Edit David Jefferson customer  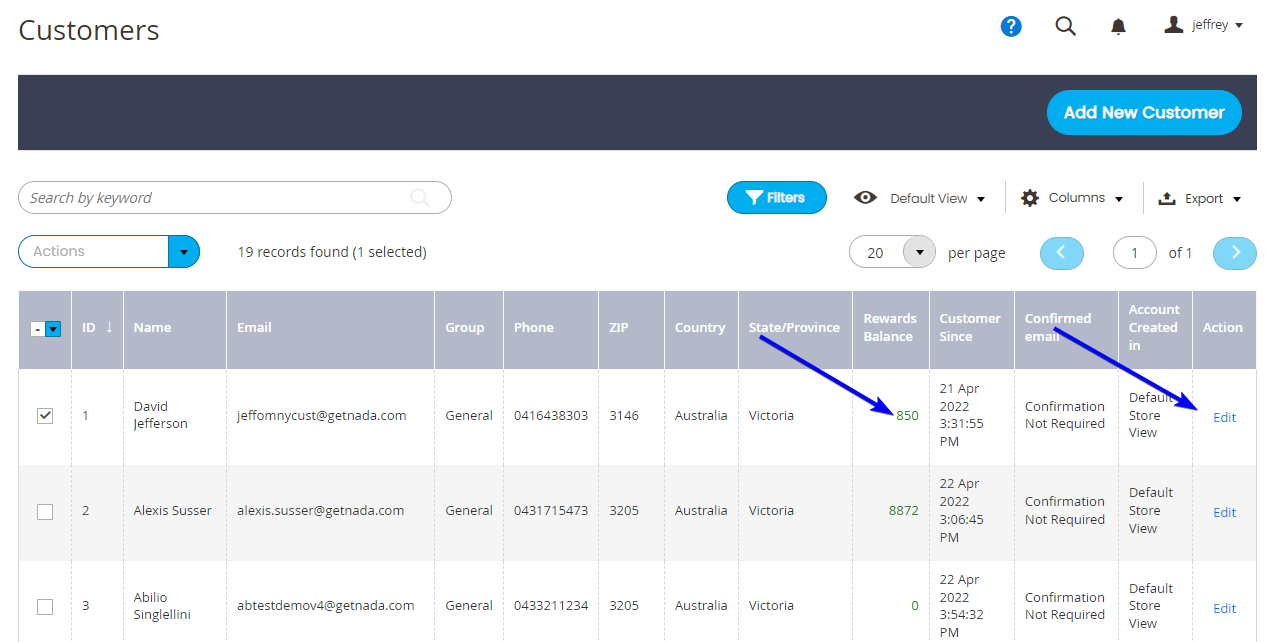1224,417
